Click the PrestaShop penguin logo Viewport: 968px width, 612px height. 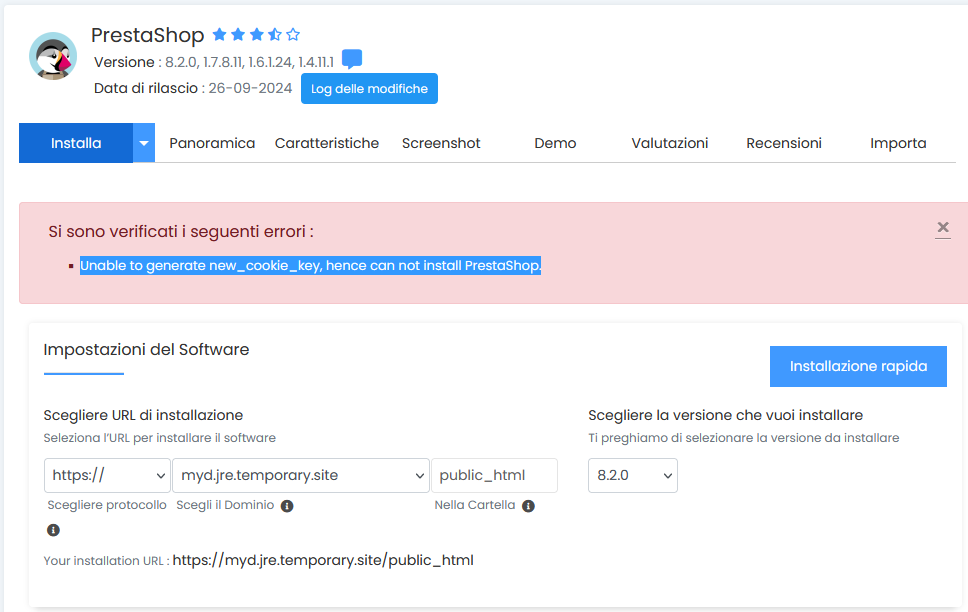point(53,56)
